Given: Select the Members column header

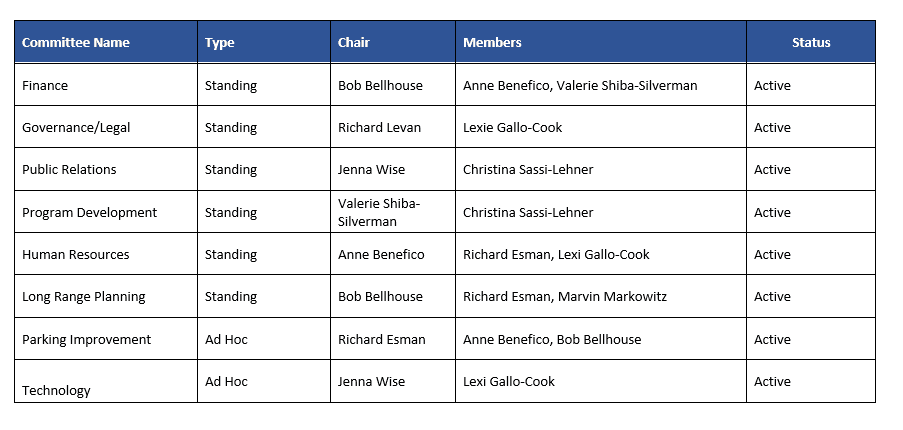Looking at the screenshot, I should tap(492, 43).
